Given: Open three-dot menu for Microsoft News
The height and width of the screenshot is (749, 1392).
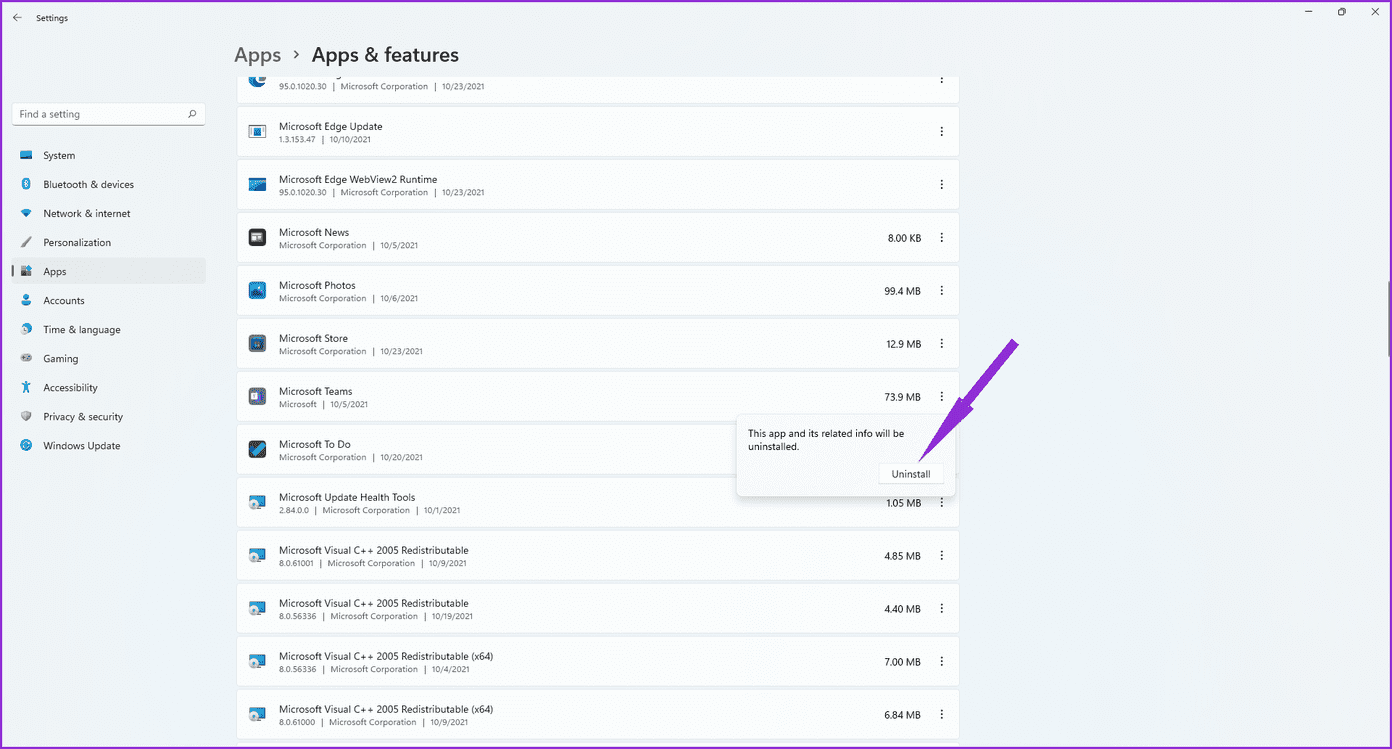Looking at the screenshot, I should pos(941,238).
